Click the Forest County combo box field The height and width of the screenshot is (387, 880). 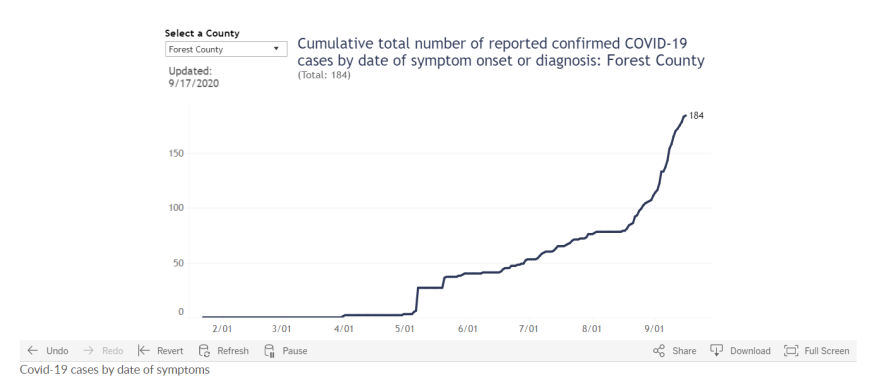tap(226, 49)
